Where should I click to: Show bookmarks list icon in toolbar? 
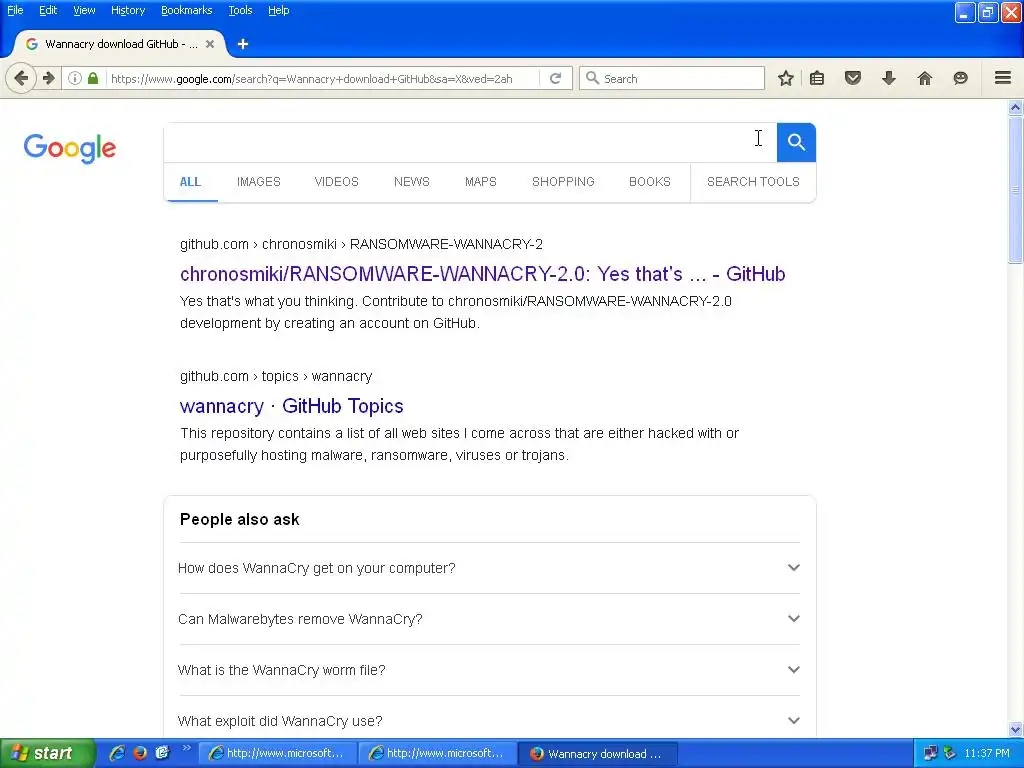pyautogui.click(x=817, y=78)
